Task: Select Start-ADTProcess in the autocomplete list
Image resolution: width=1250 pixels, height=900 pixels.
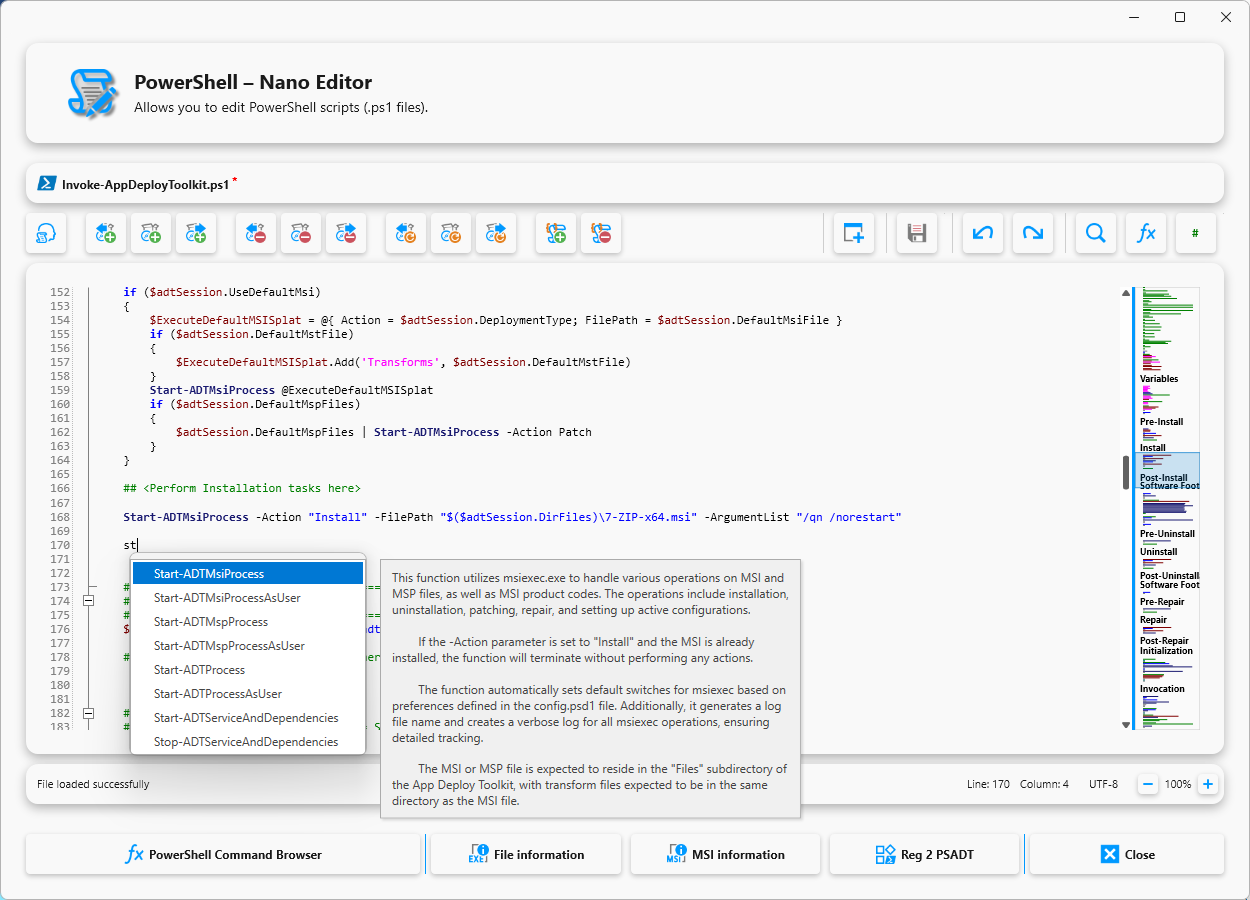Action: click(x=248, y=670)
